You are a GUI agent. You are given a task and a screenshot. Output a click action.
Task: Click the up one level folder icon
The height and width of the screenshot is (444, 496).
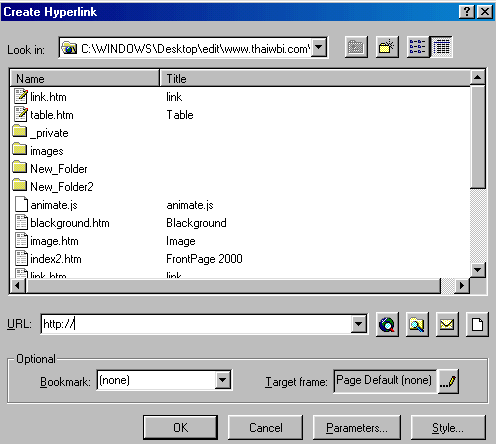tap(356, 47)
